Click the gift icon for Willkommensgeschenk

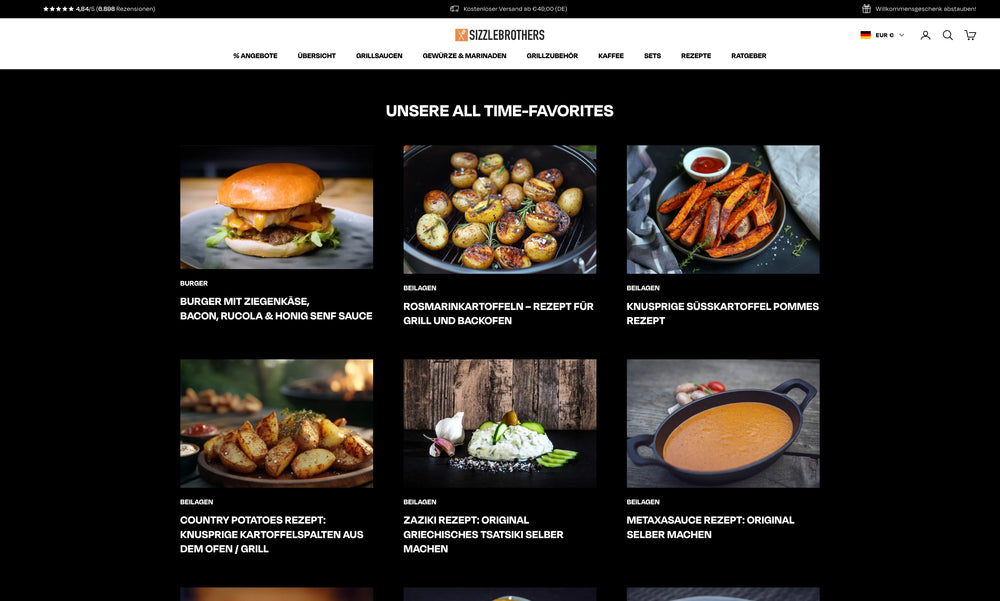click(866, 8)
